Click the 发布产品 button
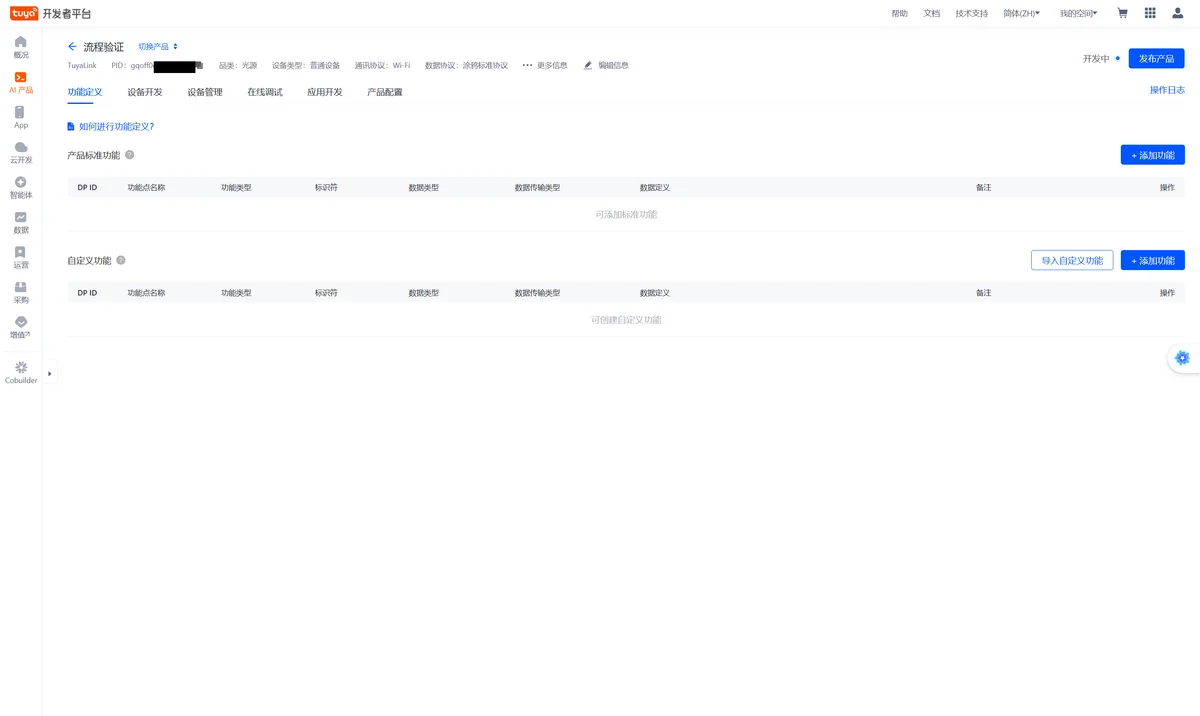Screen dimensions: 1200x716 pos(1156,58)
